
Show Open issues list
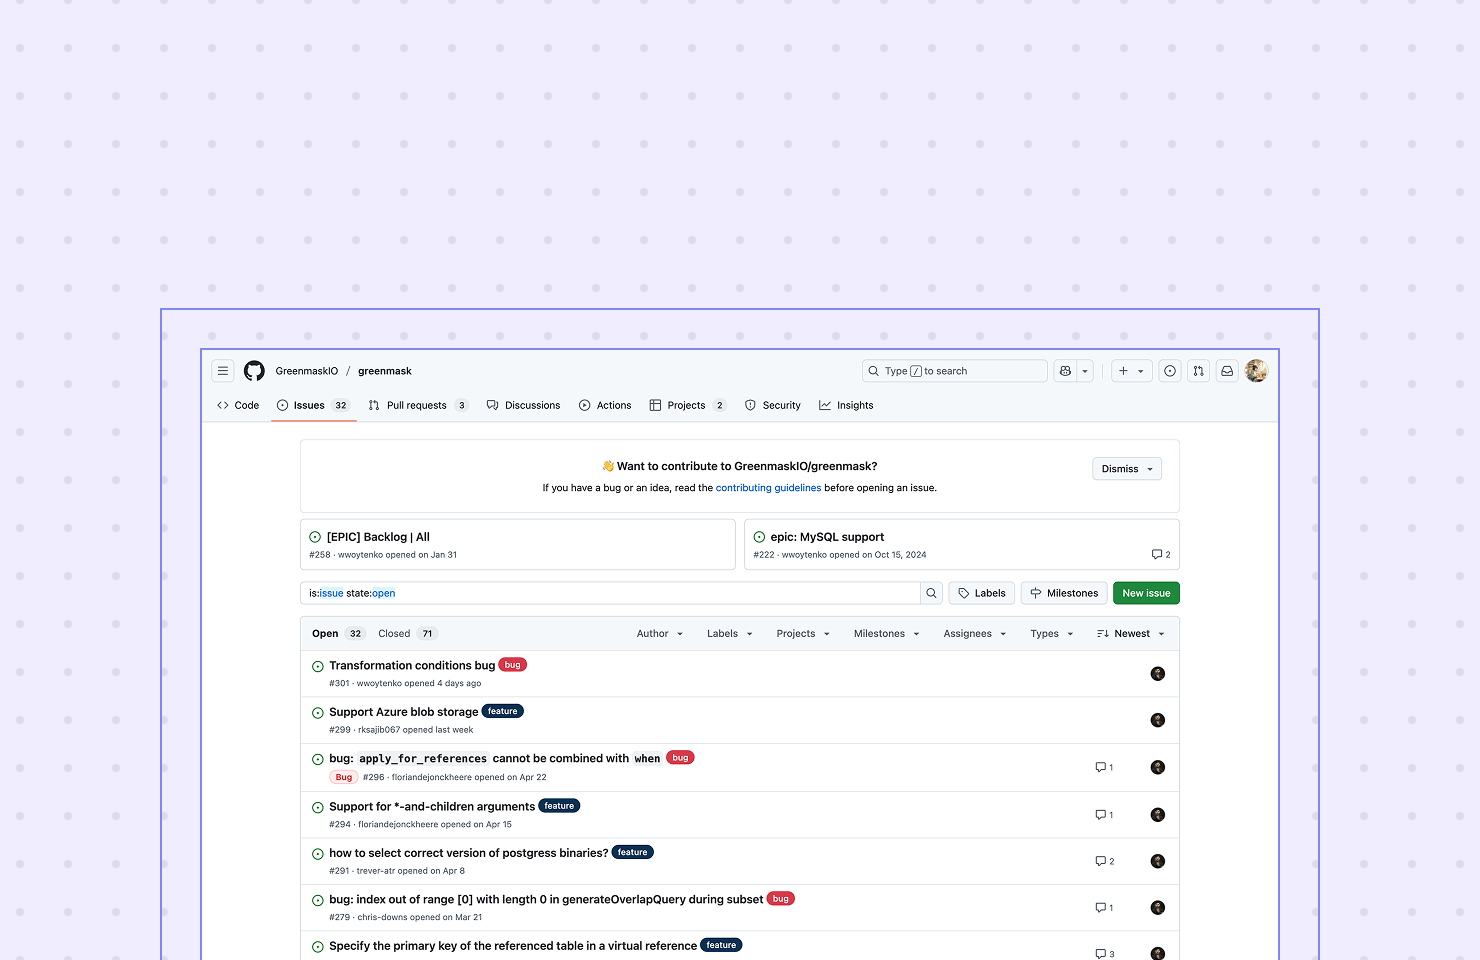point(338,634)
